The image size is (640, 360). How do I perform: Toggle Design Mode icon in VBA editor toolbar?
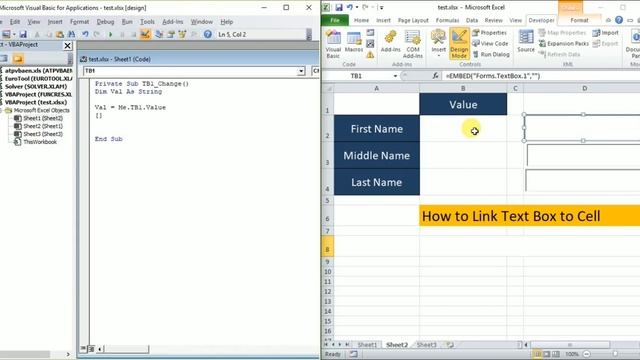145,35
